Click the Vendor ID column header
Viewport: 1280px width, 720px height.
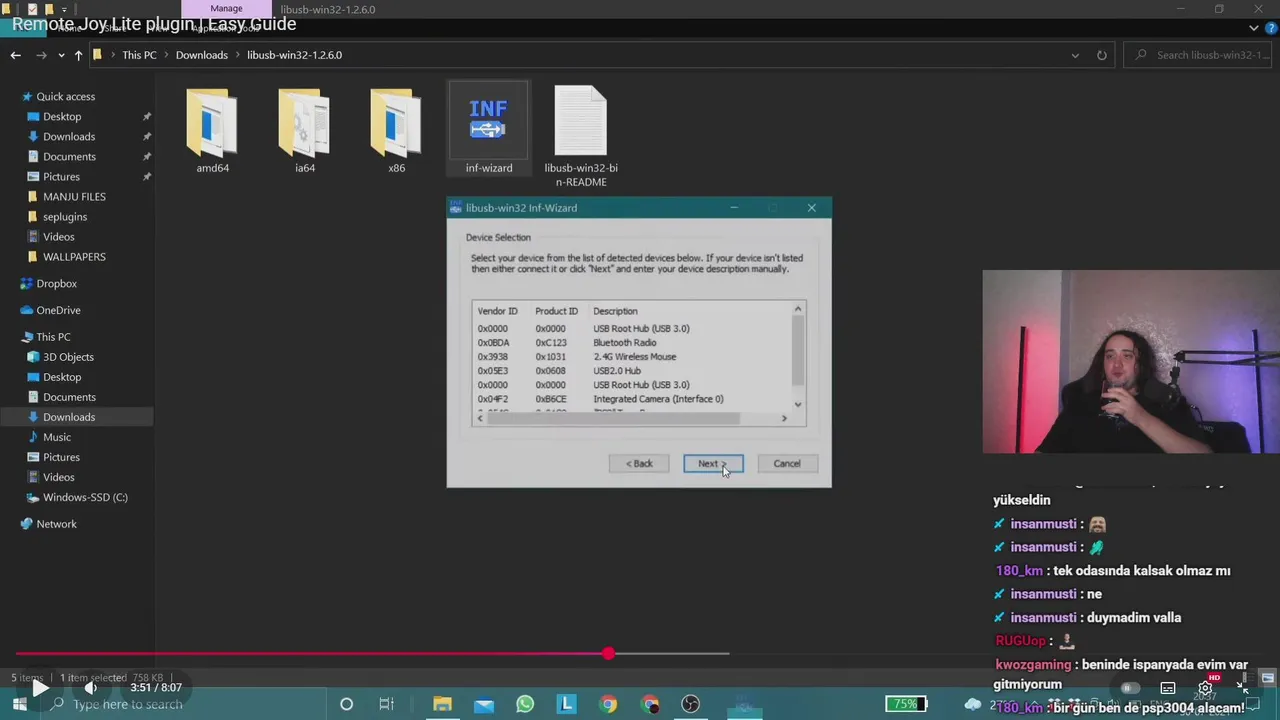pyautogui.click(x=497, y=311)
